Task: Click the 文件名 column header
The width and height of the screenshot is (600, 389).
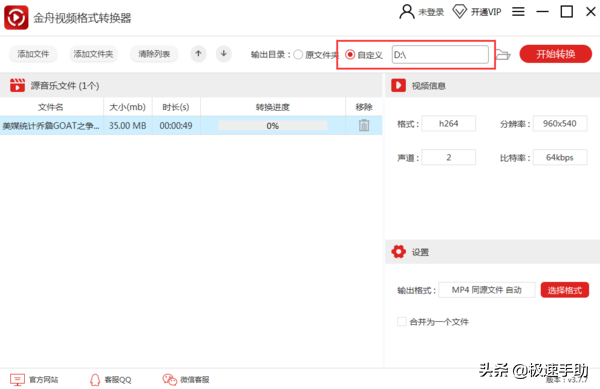Action: (51, 107)
